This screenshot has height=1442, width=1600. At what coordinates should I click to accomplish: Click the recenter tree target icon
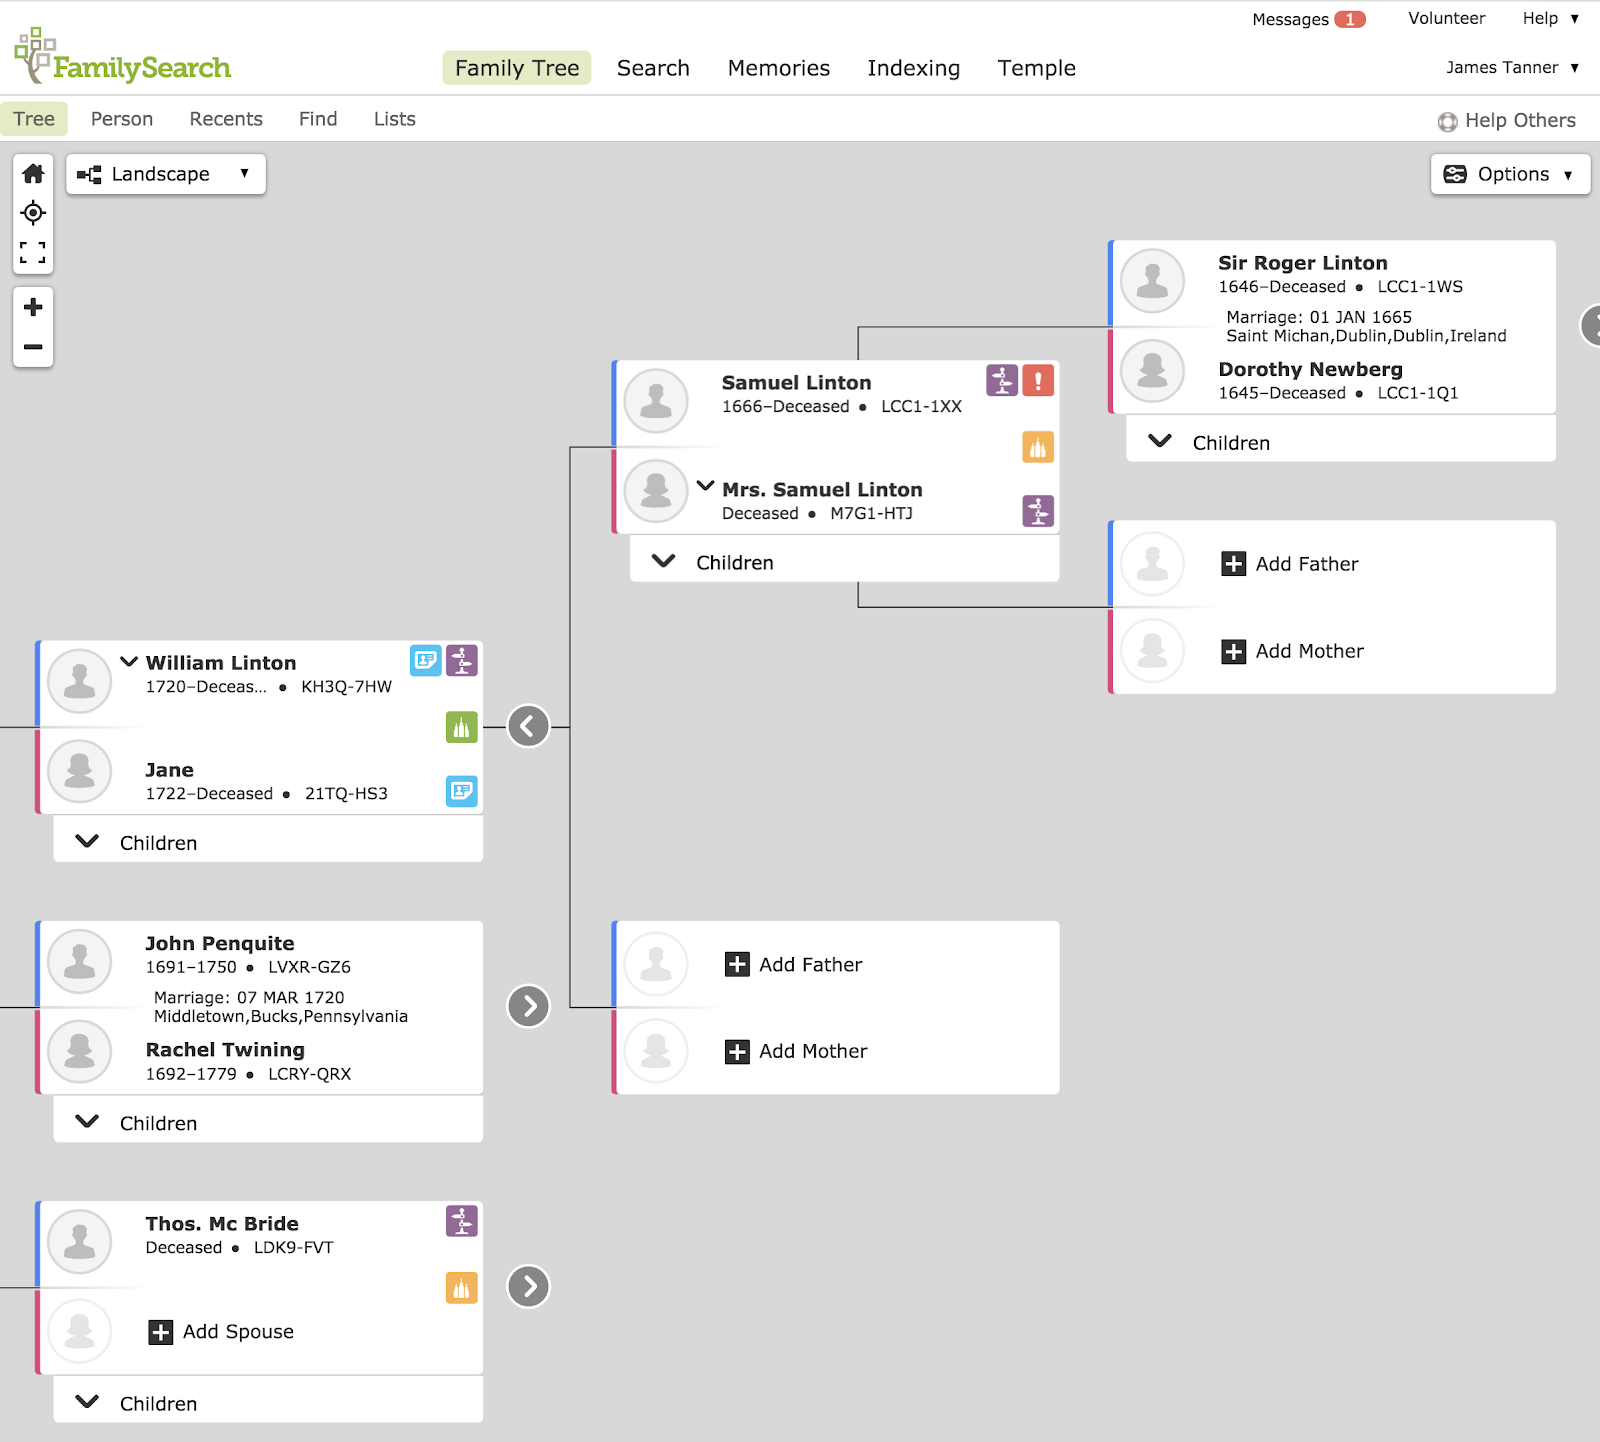pyautogui.click(x=33, y=213)
